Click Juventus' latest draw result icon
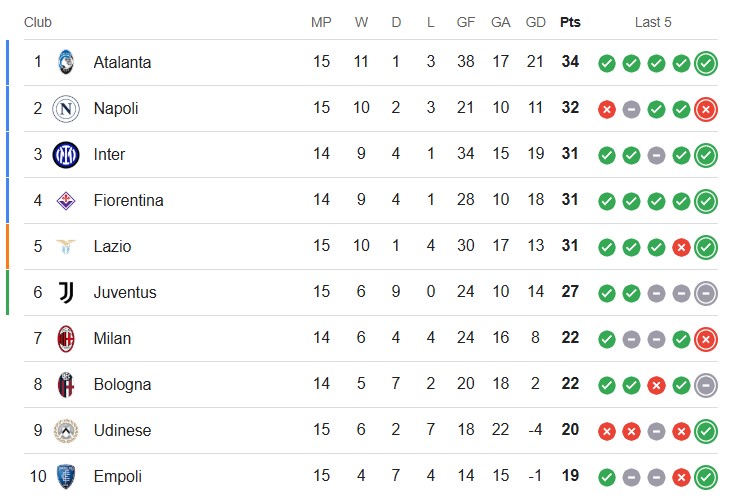Image resolution: width=736 pixels, height=498 pixels. pyautogui.click(x=706, y=294)
